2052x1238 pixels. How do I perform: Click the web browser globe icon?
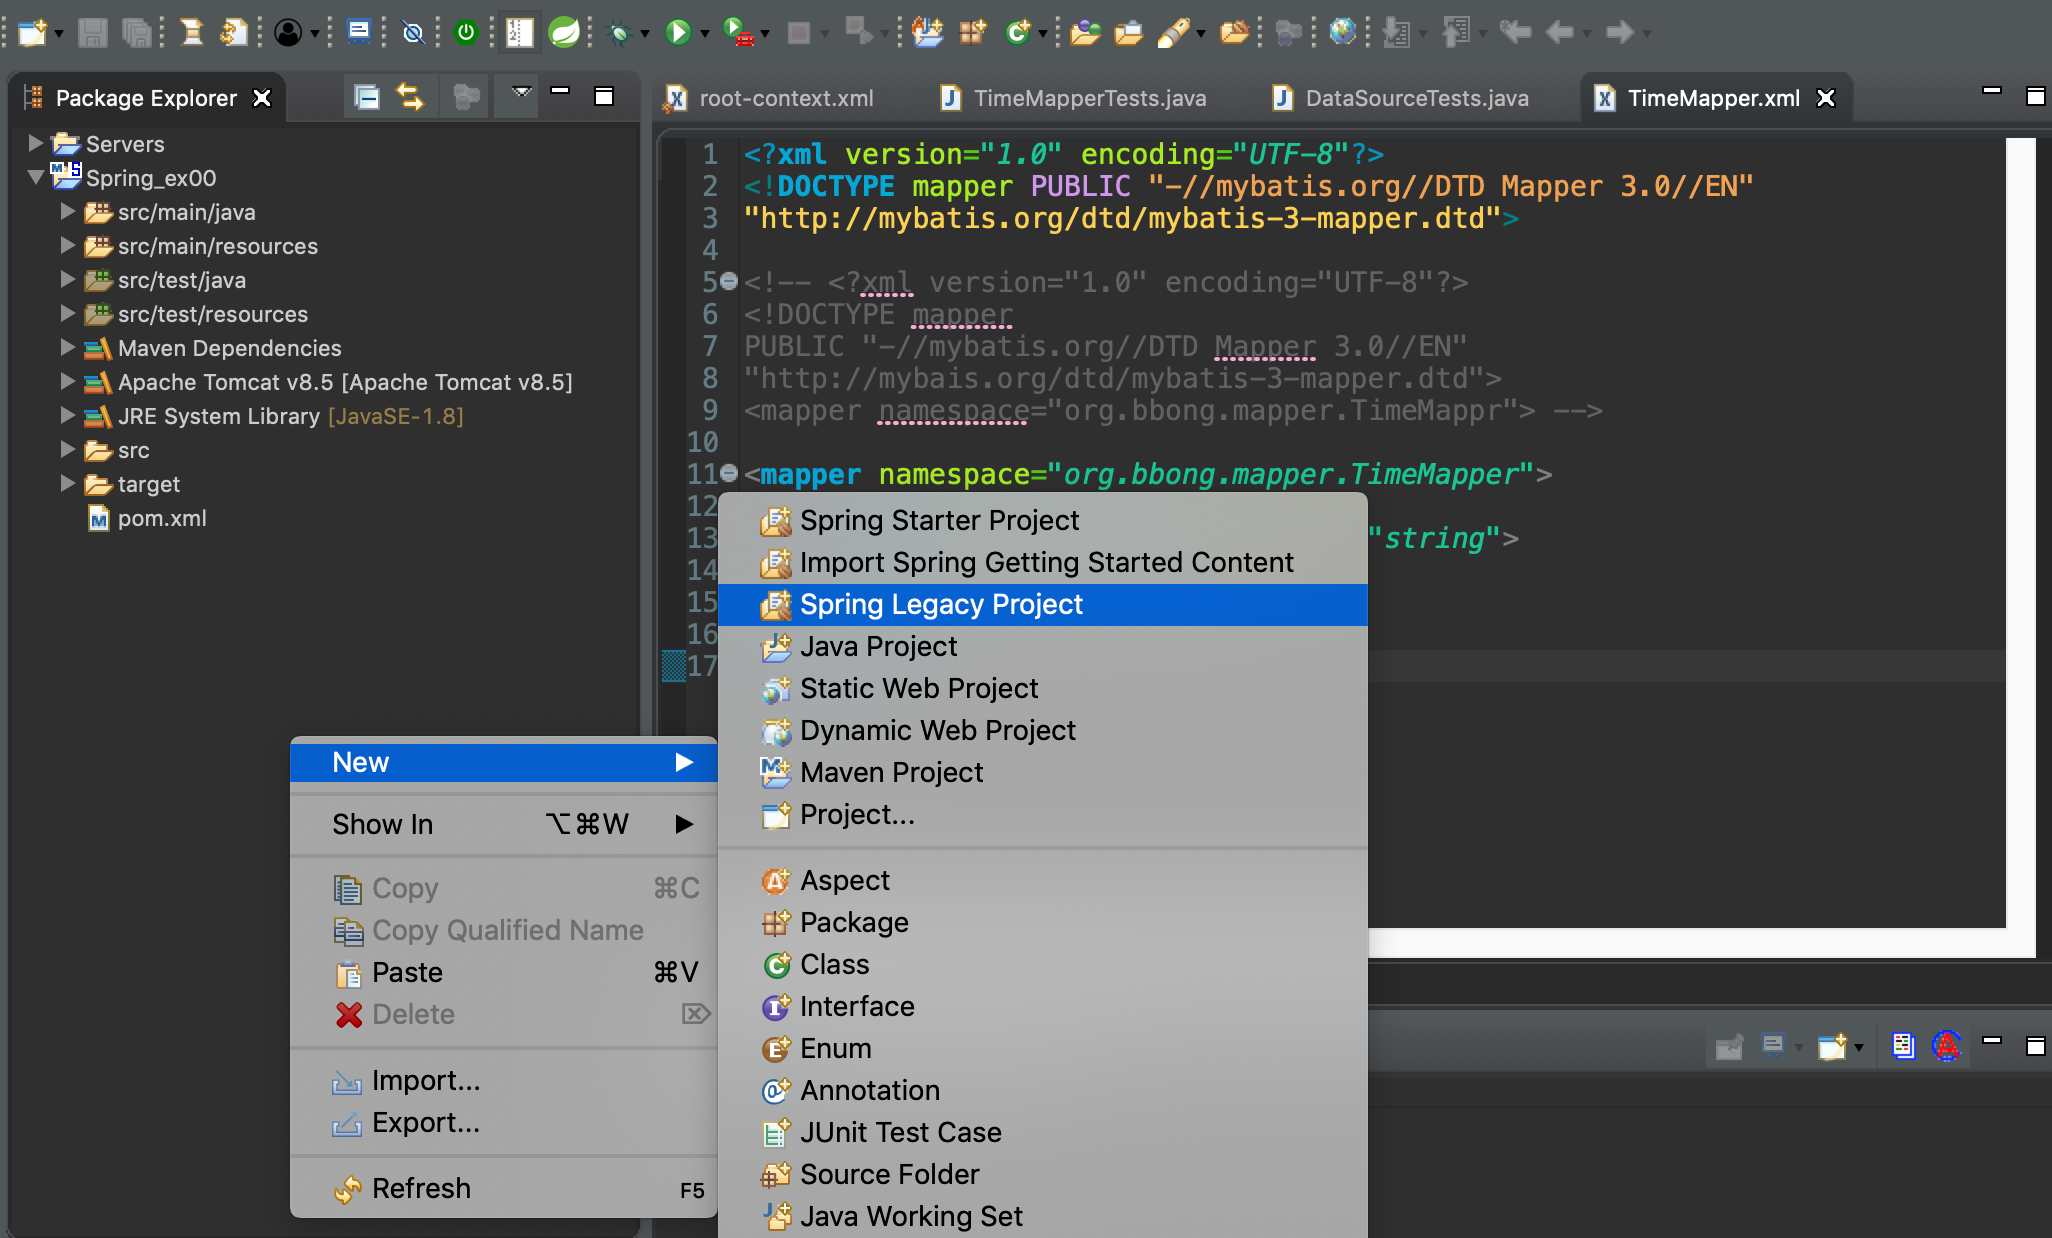click(x=1342, y=32)
